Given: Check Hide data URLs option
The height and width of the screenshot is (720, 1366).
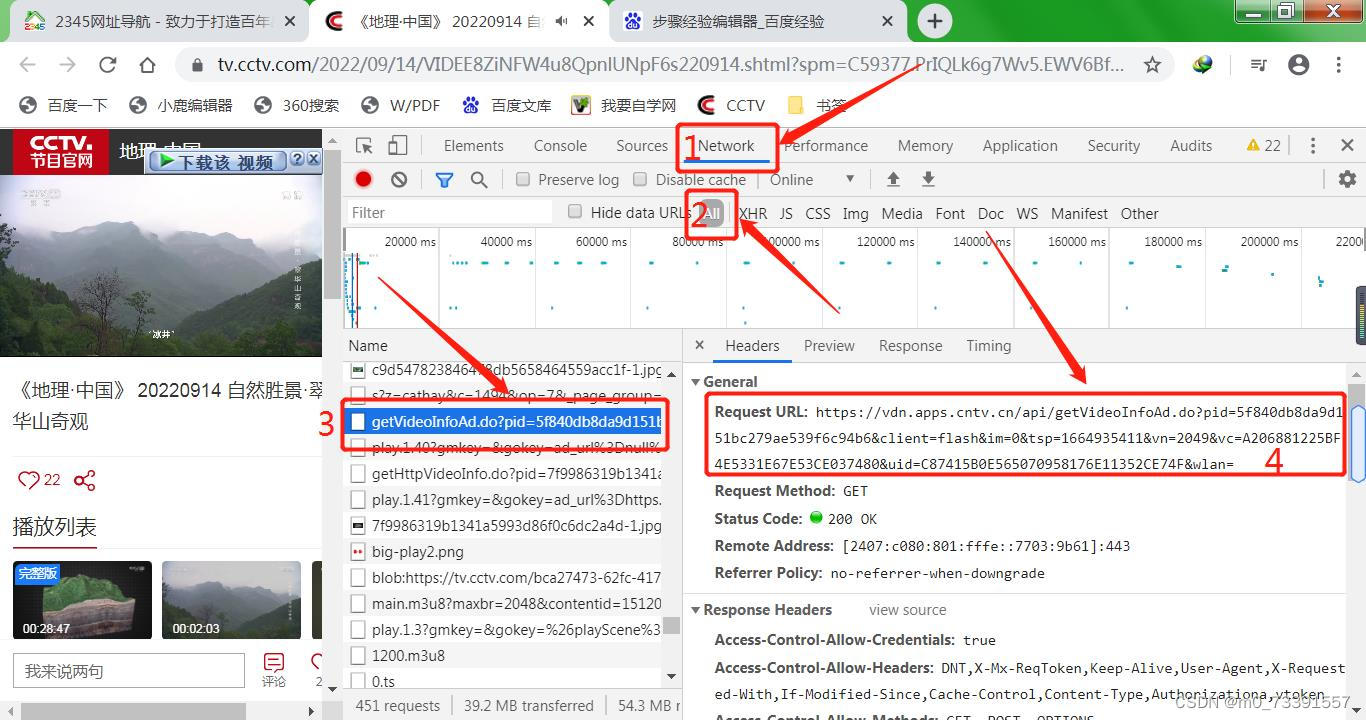Looking at the screenshot, I should (575, 212).
